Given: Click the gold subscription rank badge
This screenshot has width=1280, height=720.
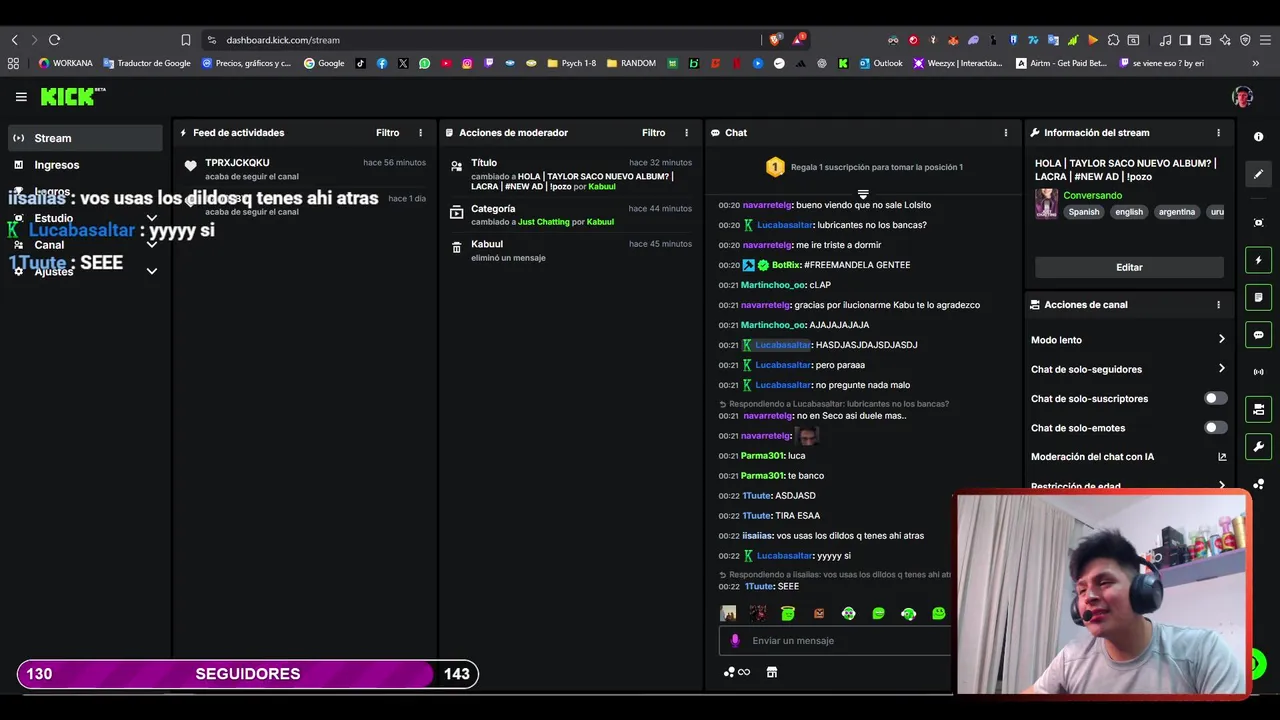Looking at the screenshot, I should (775, 167).
